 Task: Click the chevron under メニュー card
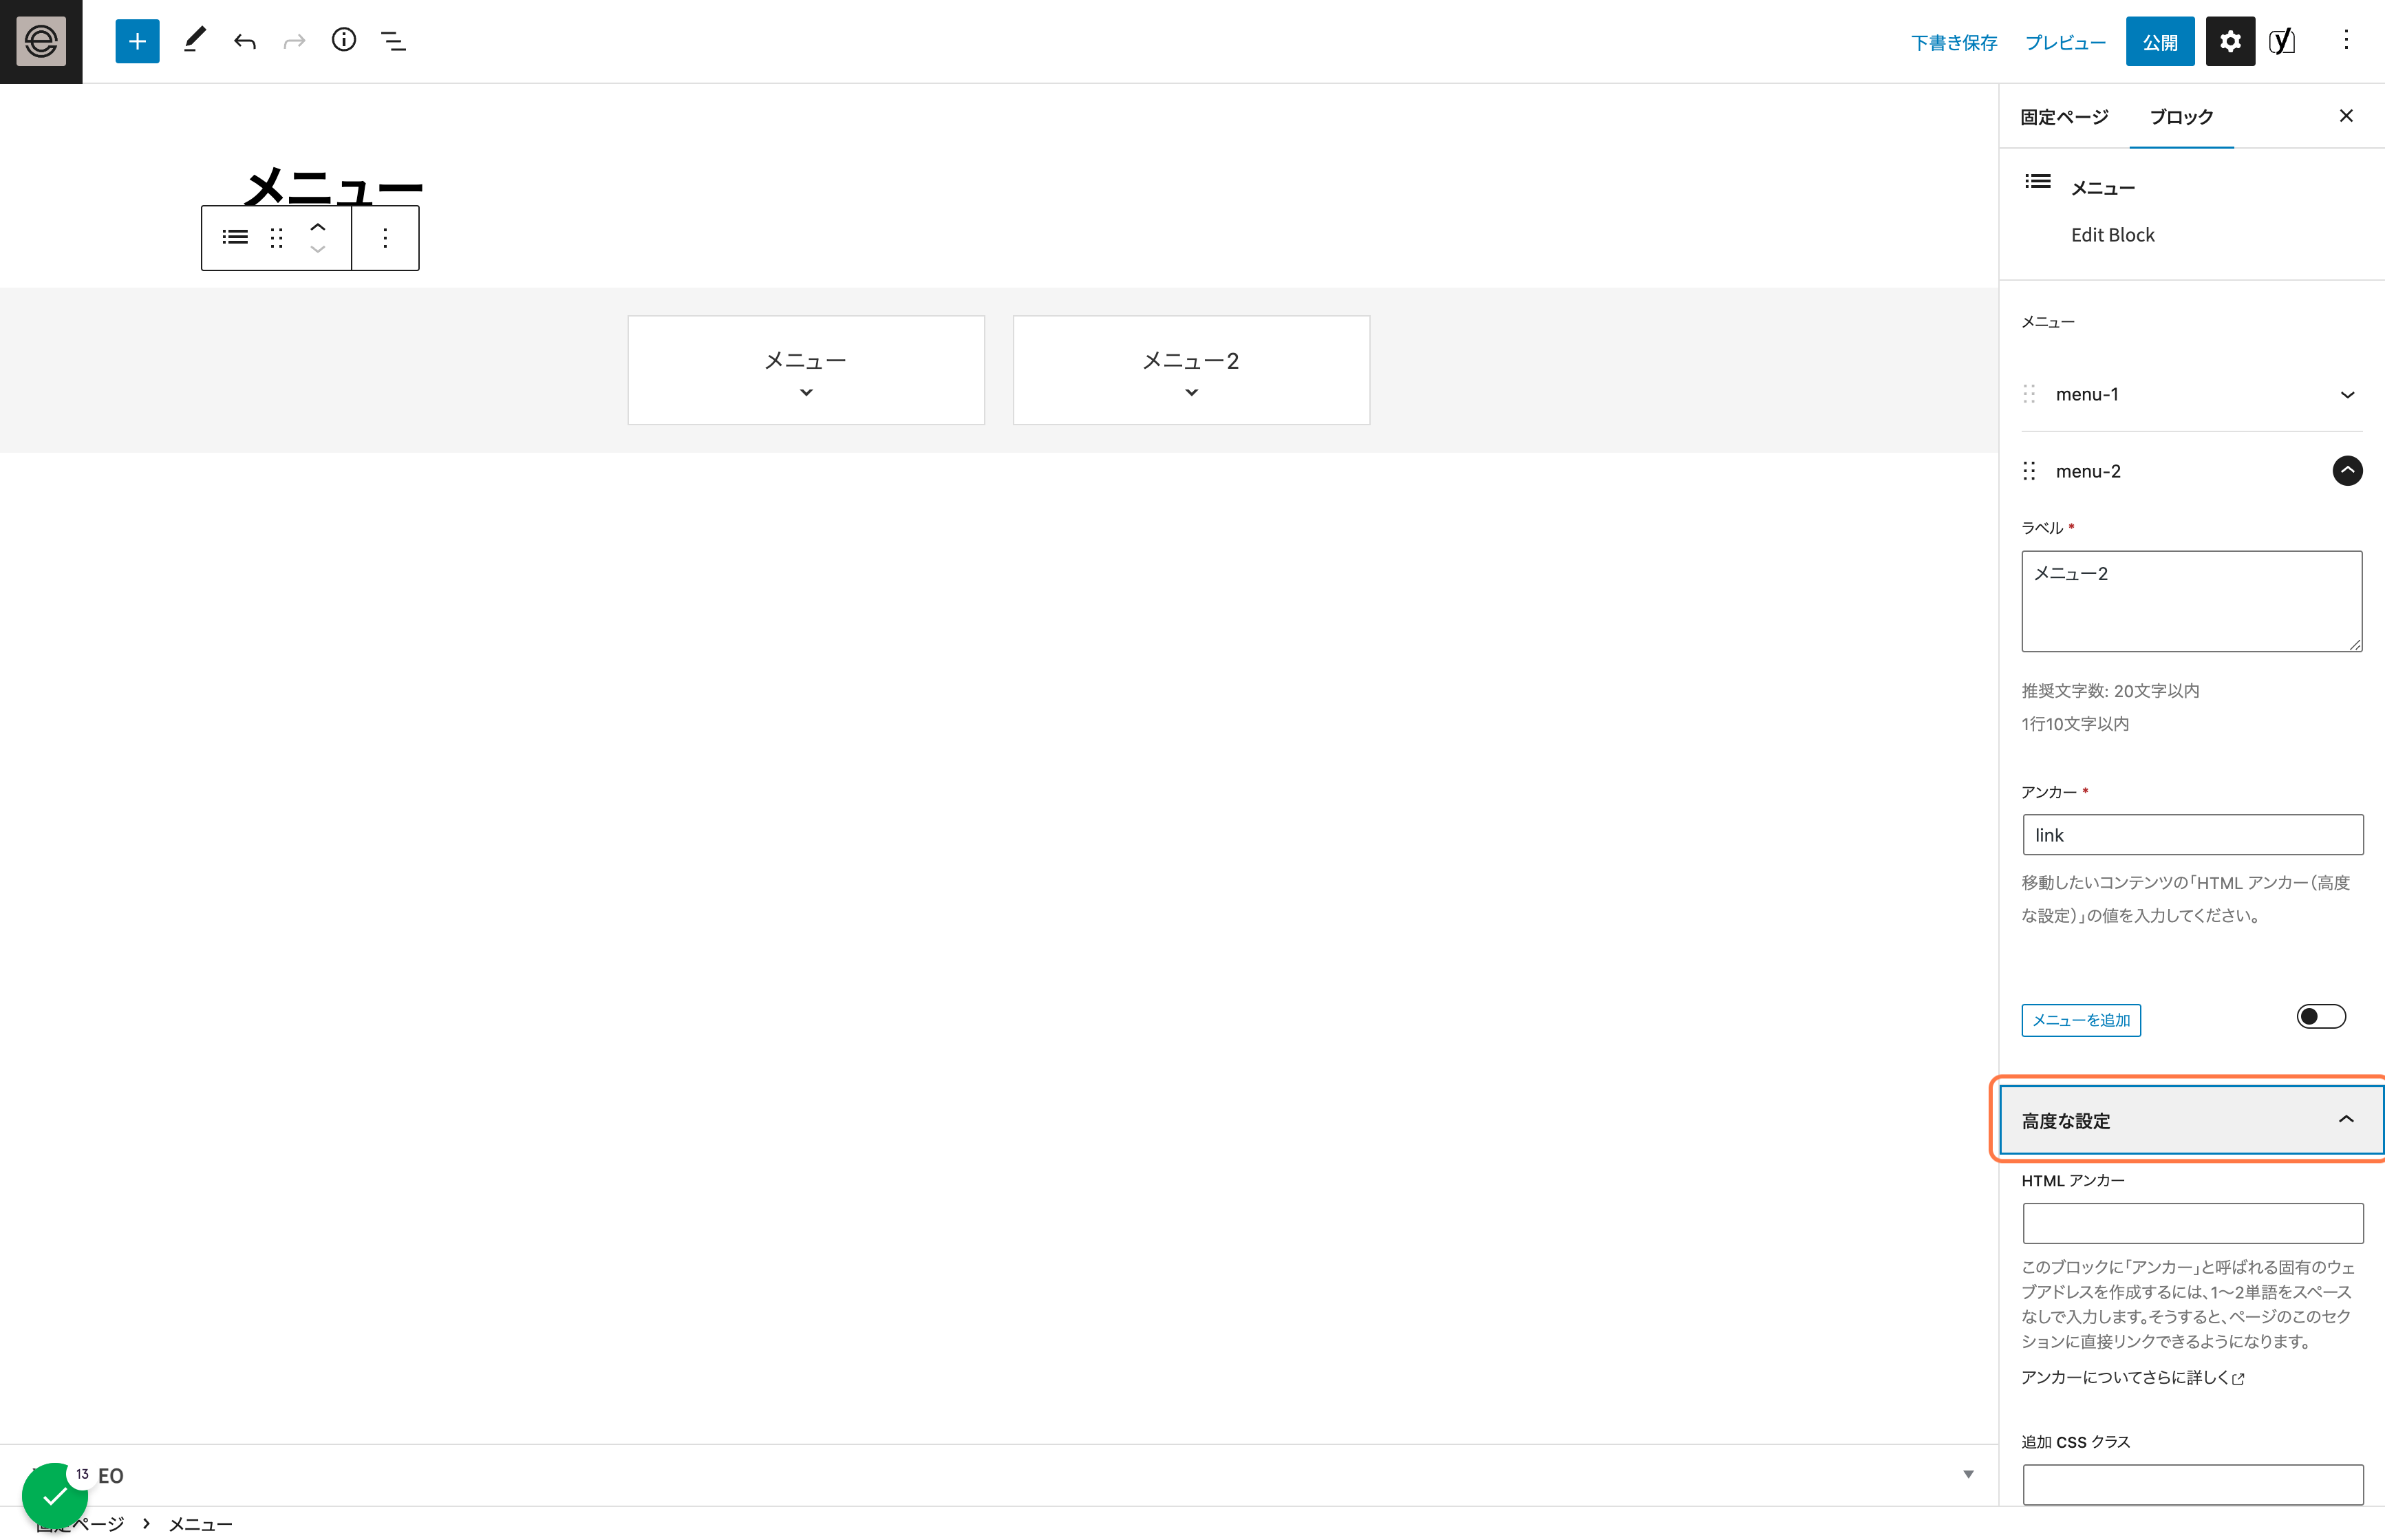[x=806, y=393]
